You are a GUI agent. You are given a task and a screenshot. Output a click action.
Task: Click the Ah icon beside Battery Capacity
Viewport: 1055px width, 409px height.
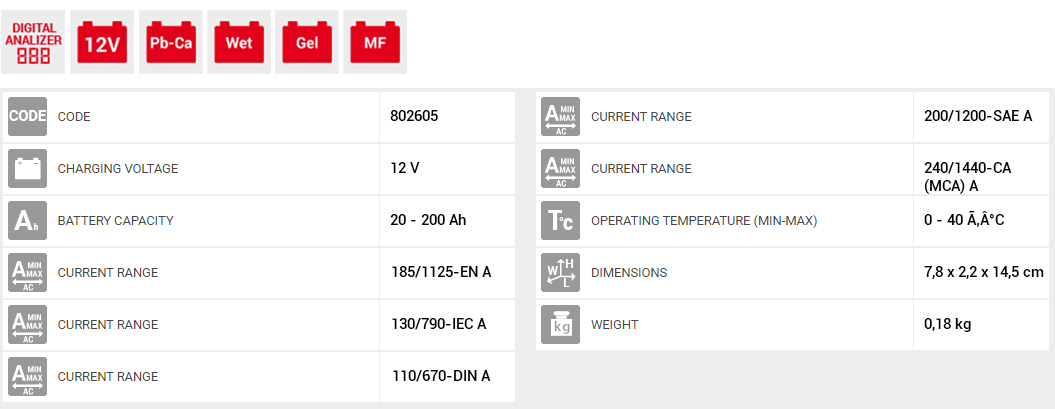click(x=28, y=220)
